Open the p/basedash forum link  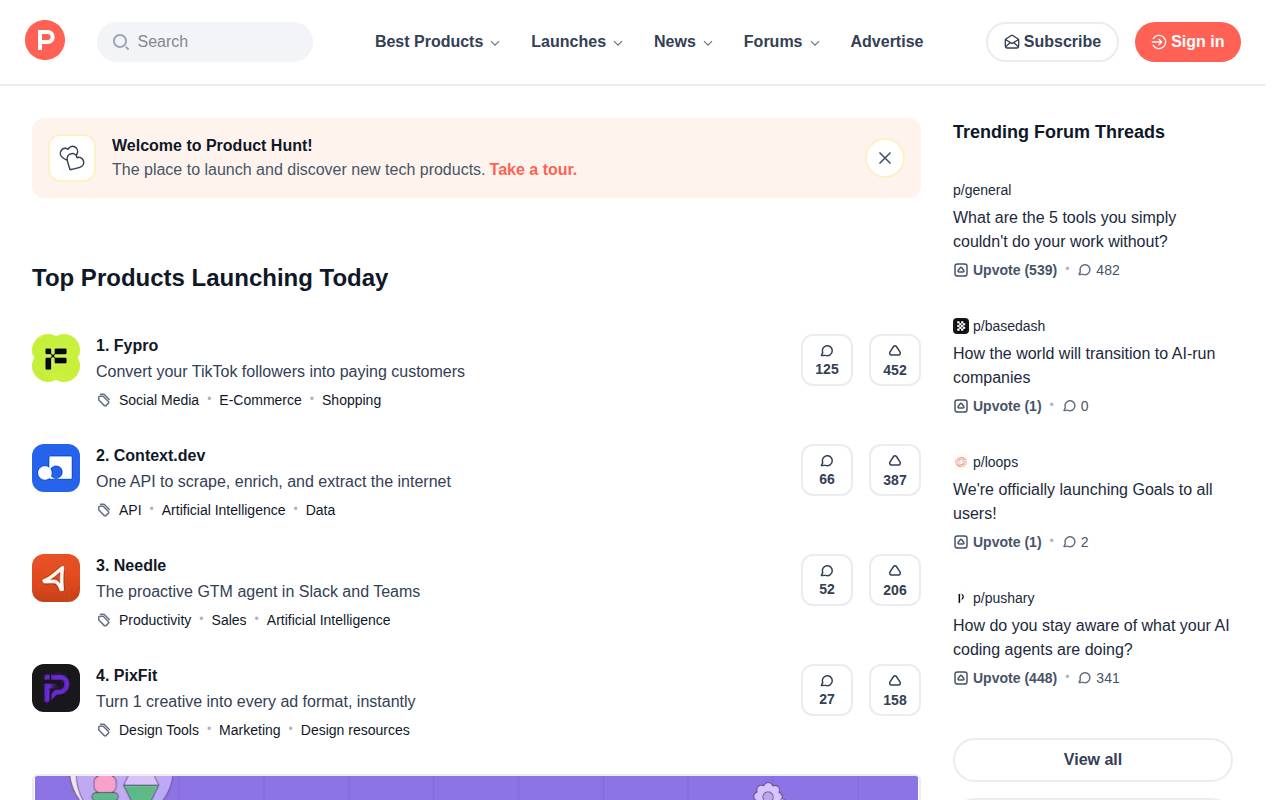click(1009, 326)
